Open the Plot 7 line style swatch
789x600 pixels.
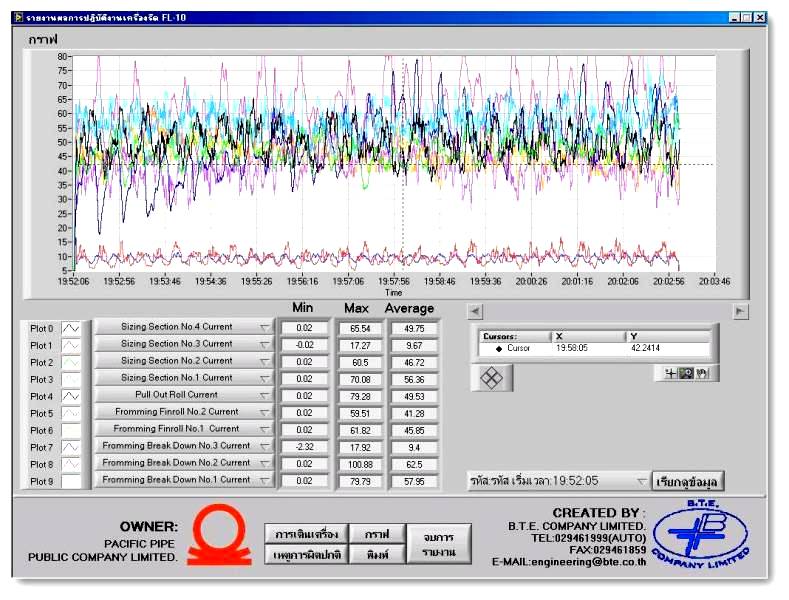coord(70,447)
